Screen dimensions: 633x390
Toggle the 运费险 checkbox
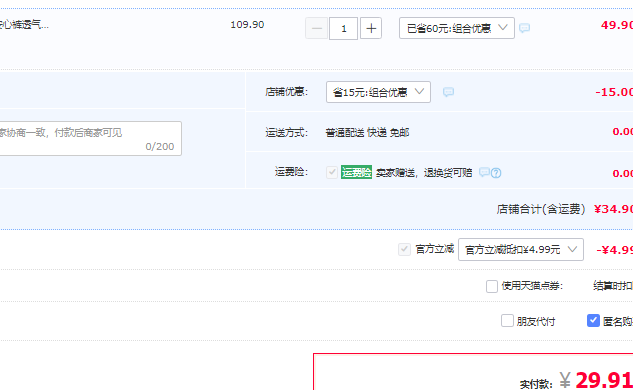(332, 172)
